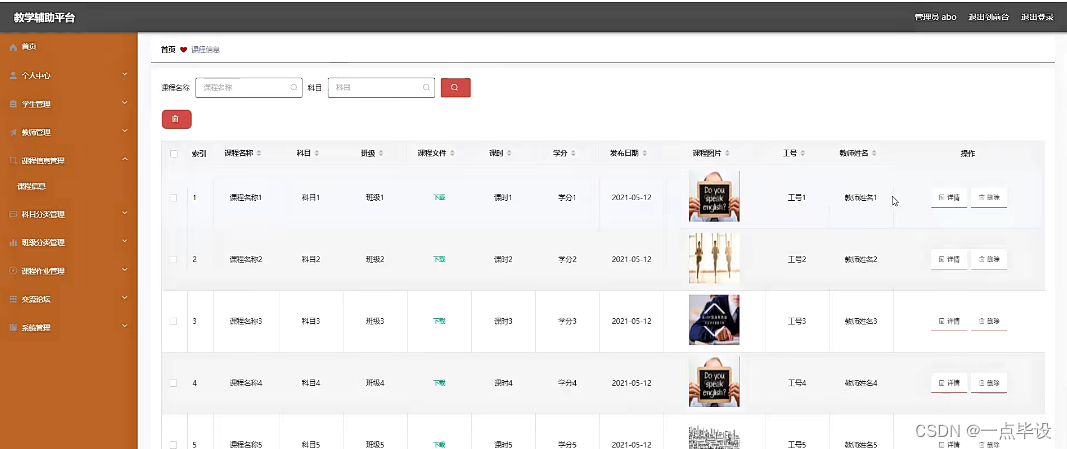The image size is (1067, 449).
Task: Sort by 工号 column arrows
Action: pyautogui.click(x=804, y=154)
